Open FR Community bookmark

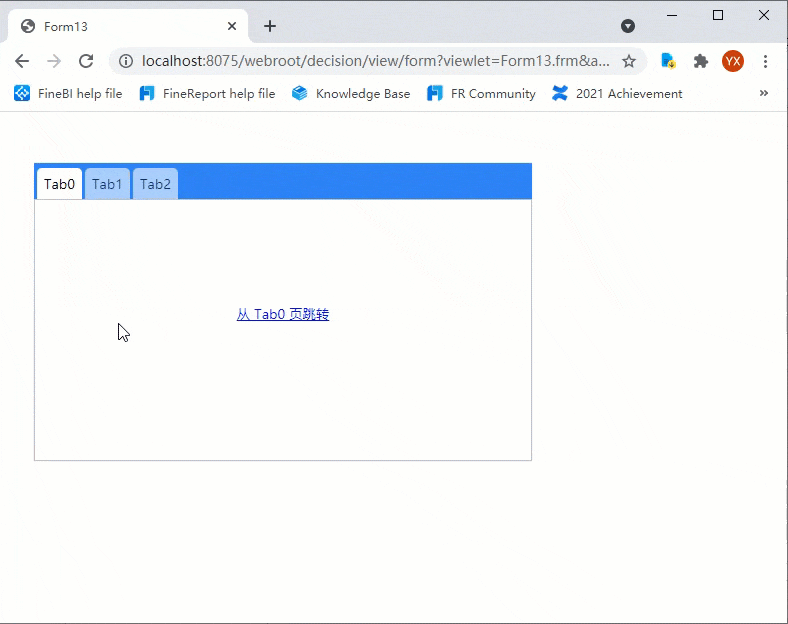coord(481,93)
